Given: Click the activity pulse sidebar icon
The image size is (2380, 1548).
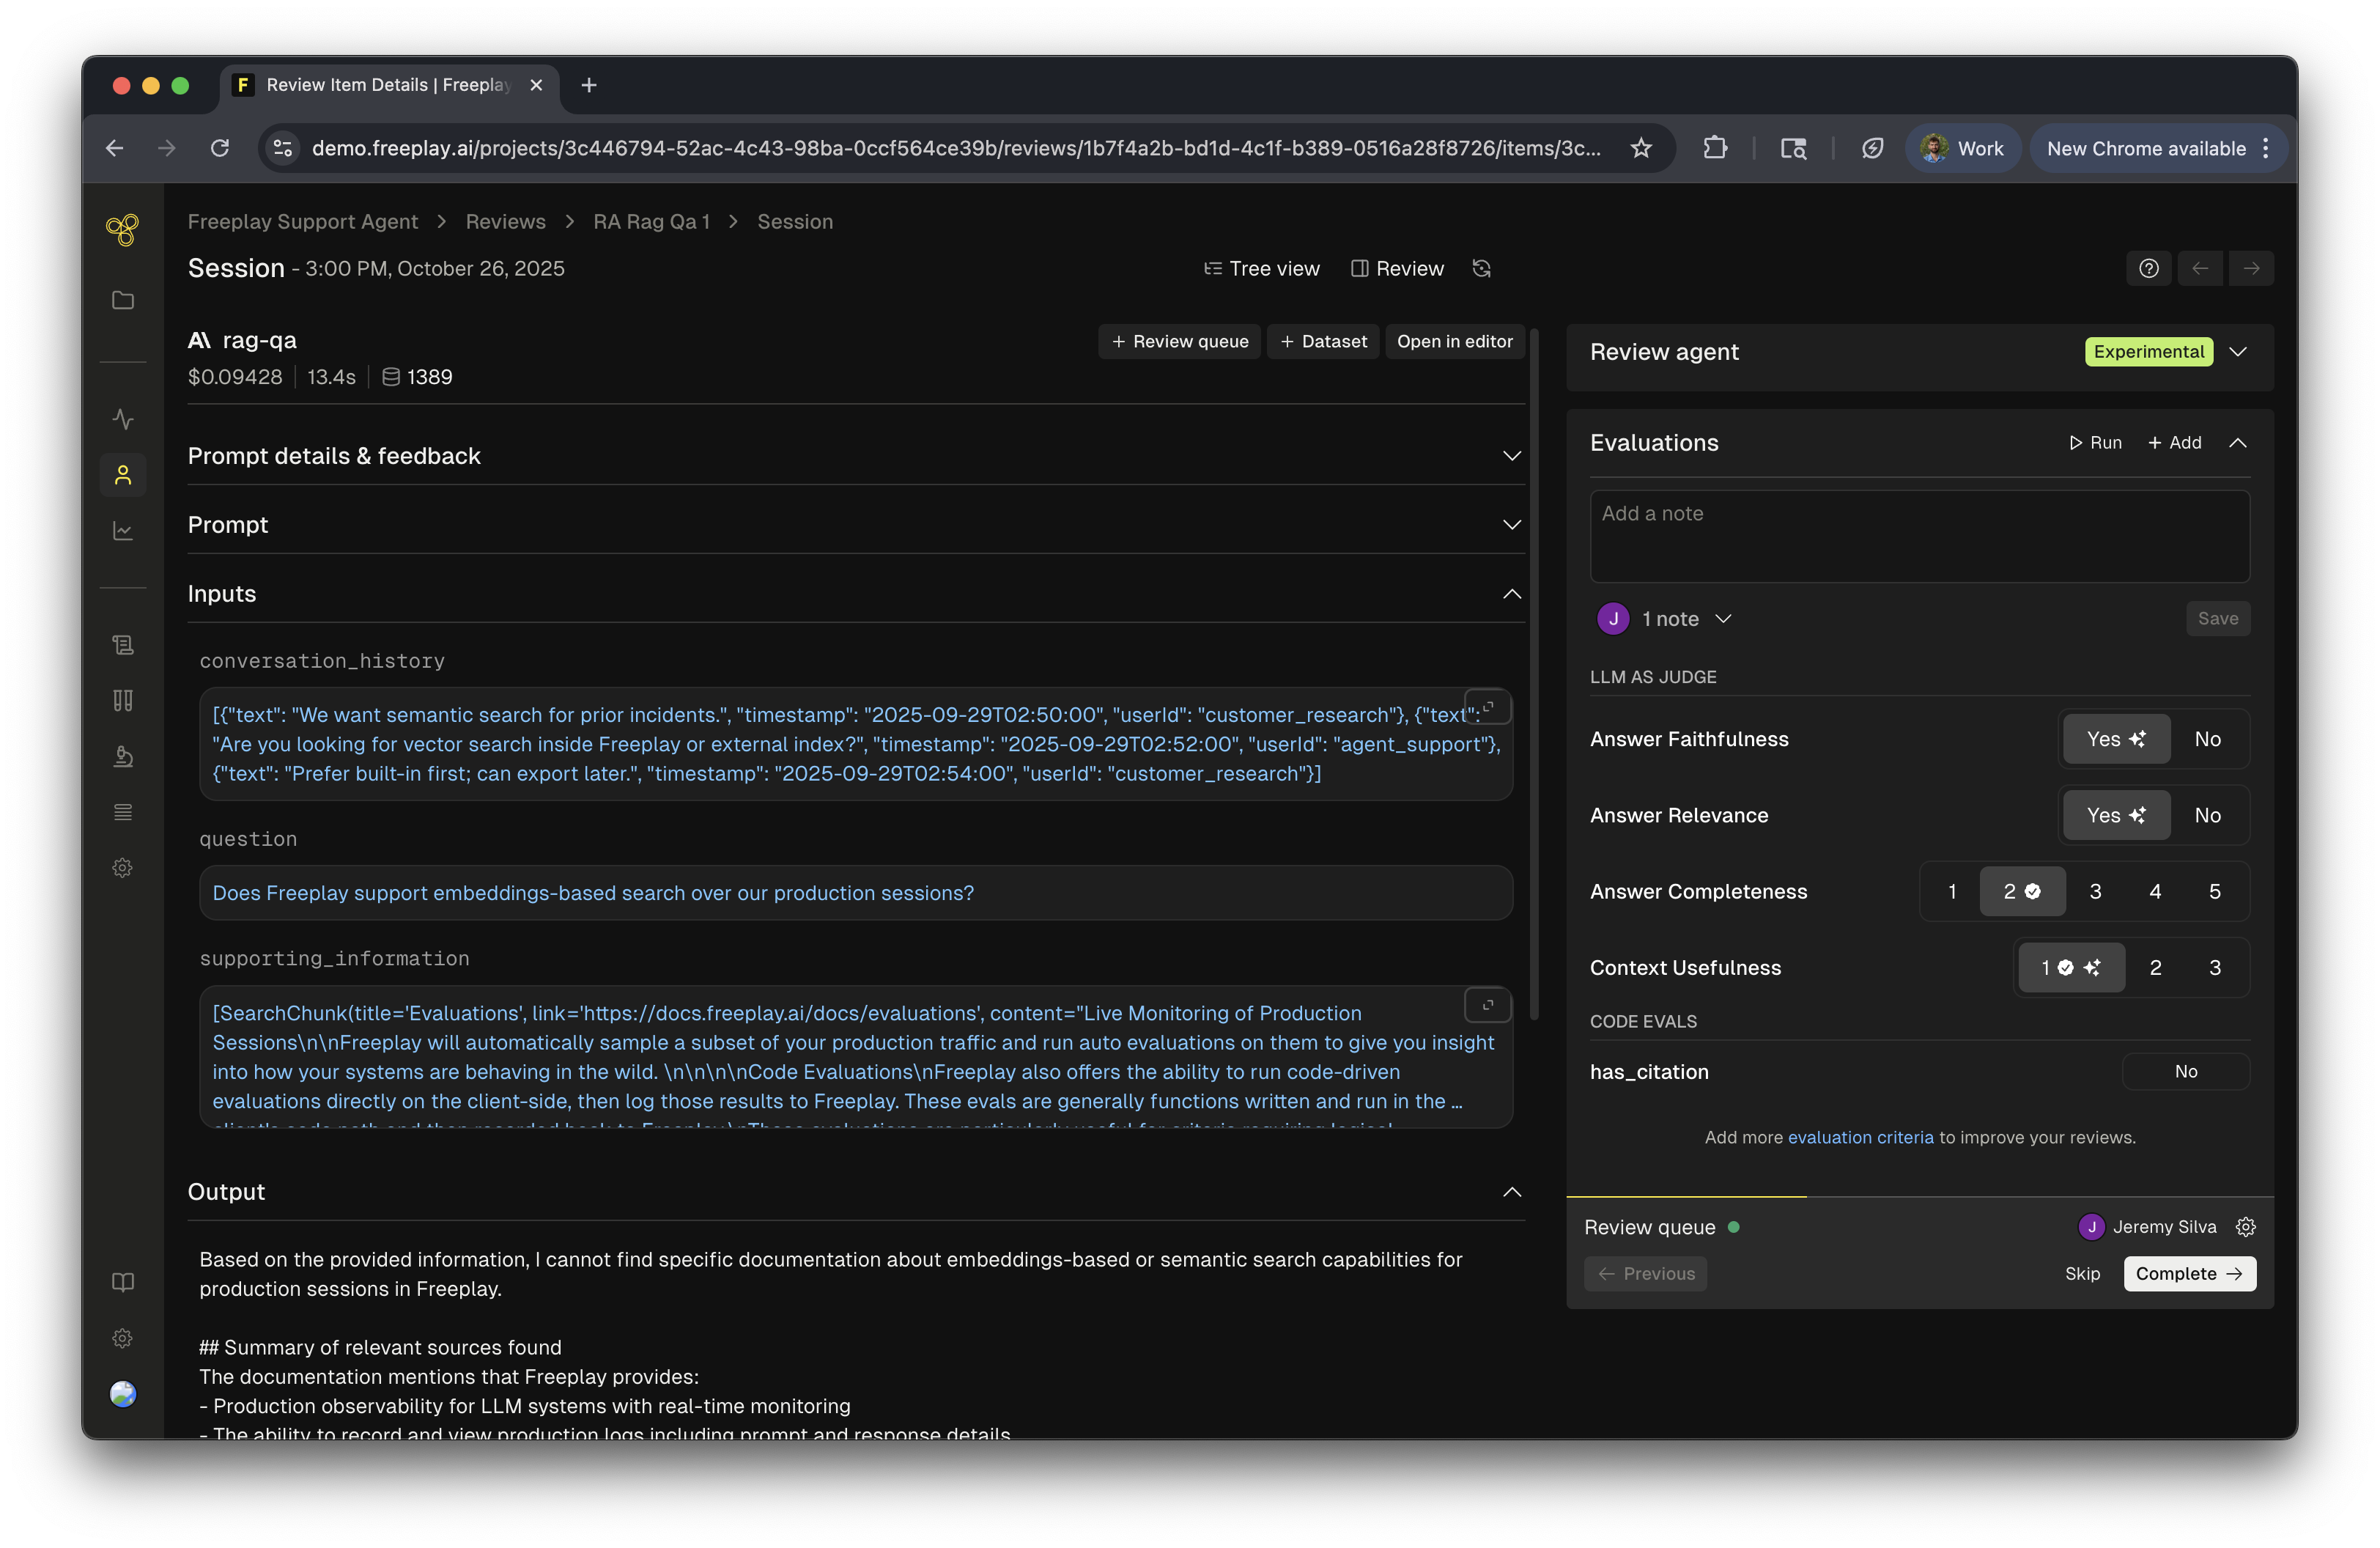Looking at the screenshot, I should pos(122,419).
